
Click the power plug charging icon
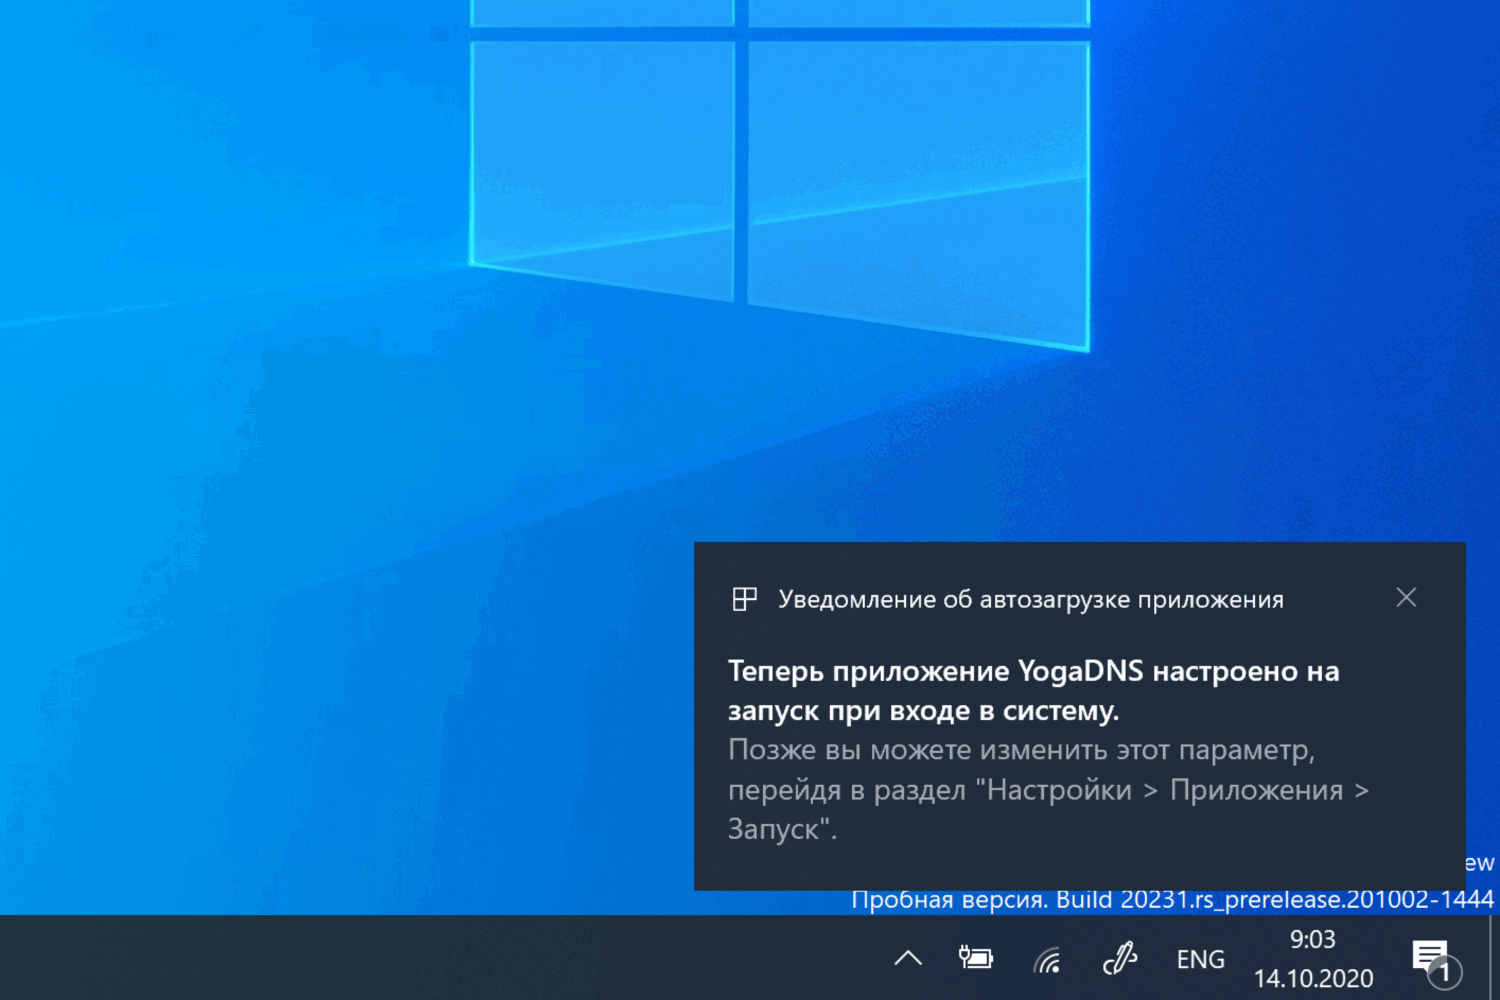(x=975, y=957)
